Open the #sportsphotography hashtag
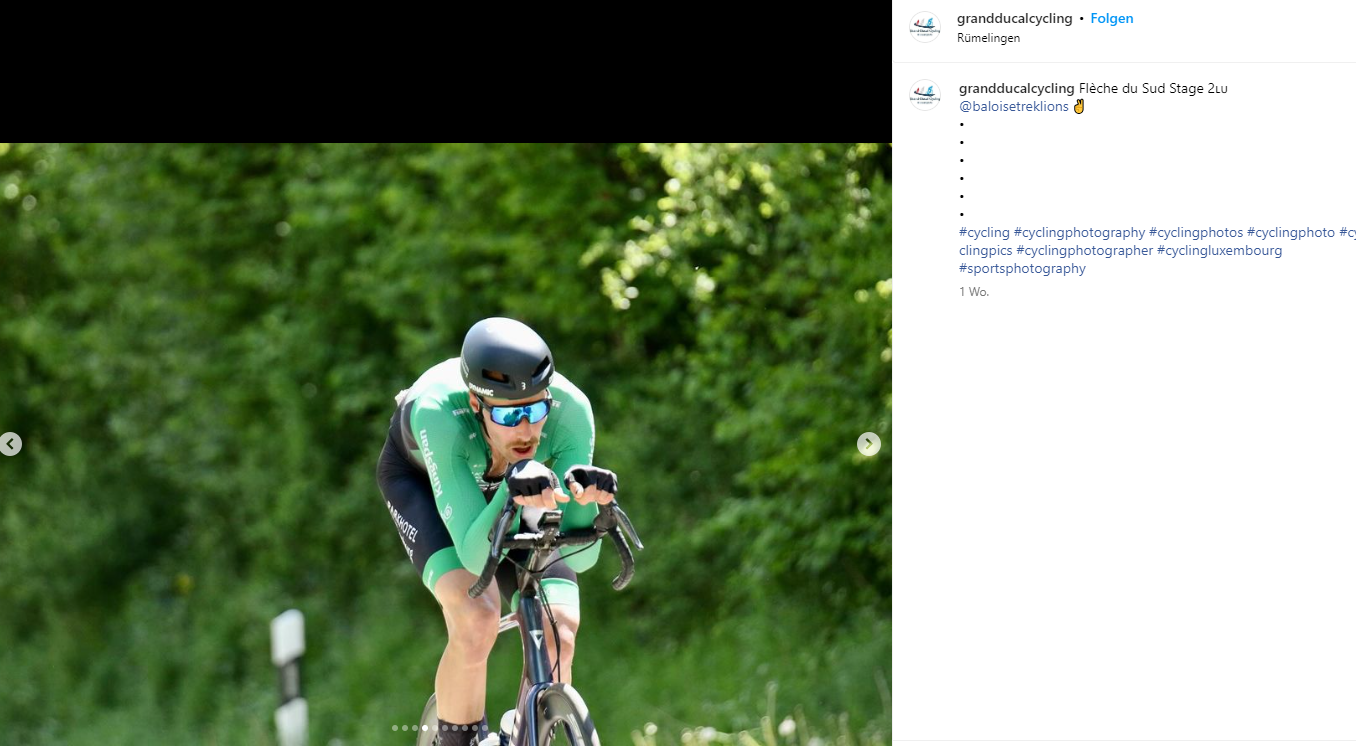Viewport: 1356px width, 746px height. pyautogui.click(x=1022, y=268)
